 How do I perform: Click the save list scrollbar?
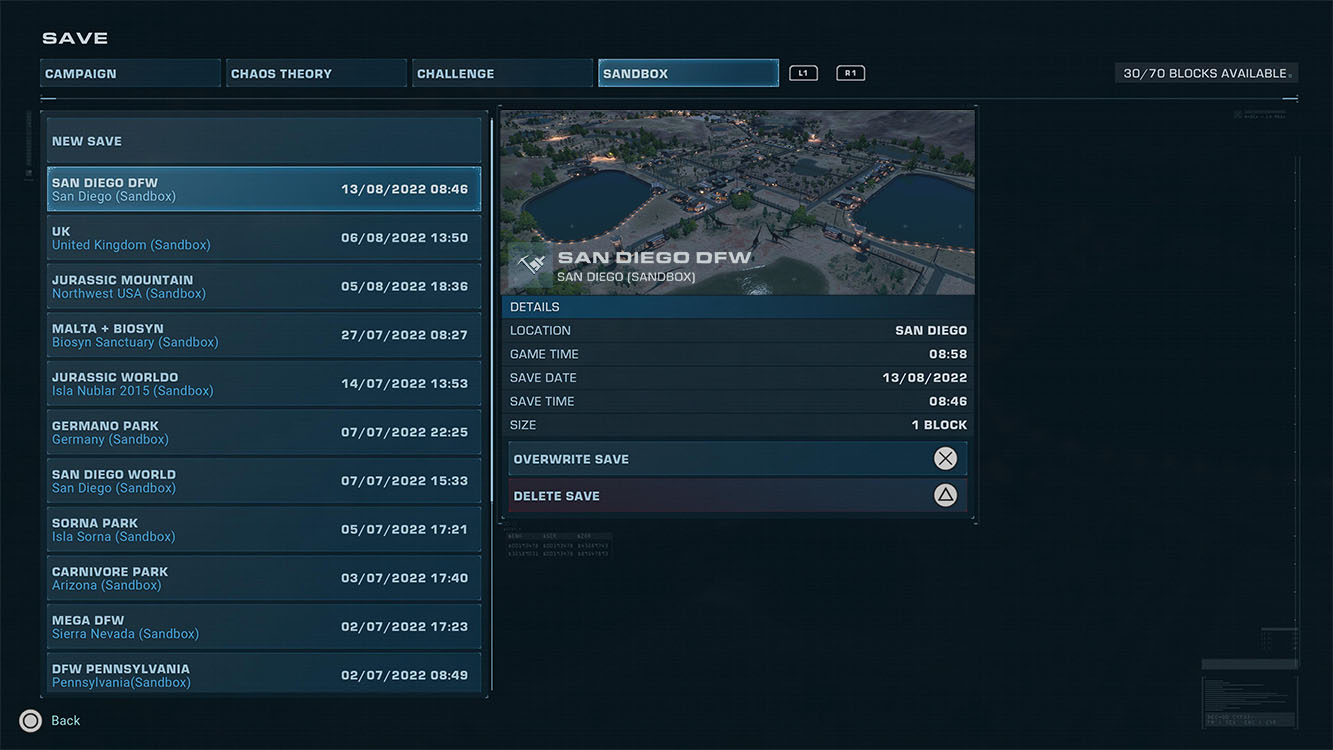click(x=491, y=310)
